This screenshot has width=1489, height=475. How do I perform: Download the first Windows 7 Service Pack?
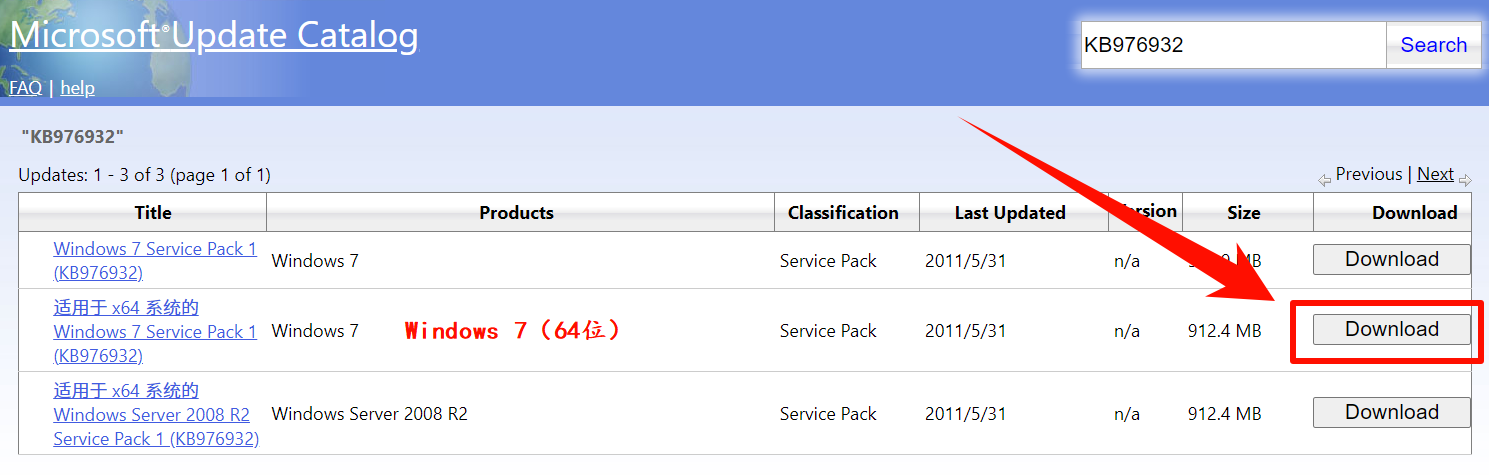[x=1391, y=259]
